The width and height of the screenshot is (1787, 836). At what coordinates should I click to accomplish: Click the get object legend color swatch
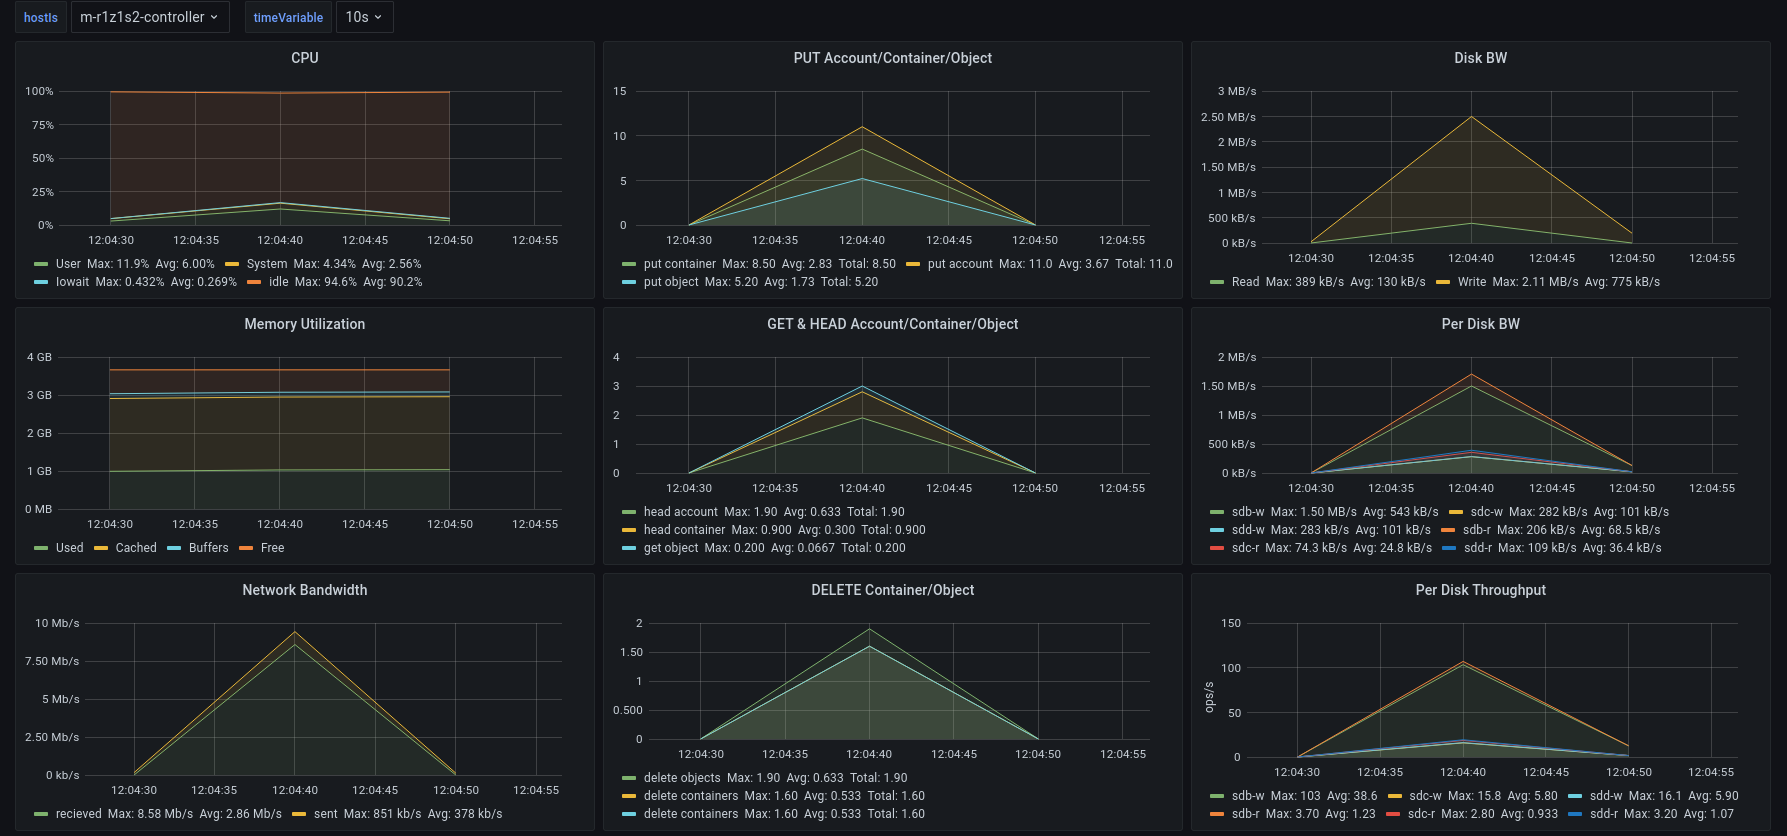[629, 548]
